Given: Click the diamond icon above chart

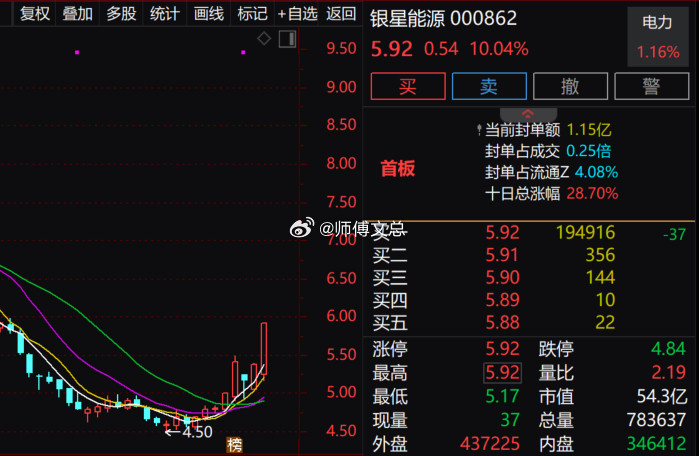Looking at the screenshot, I should point(264,39).
